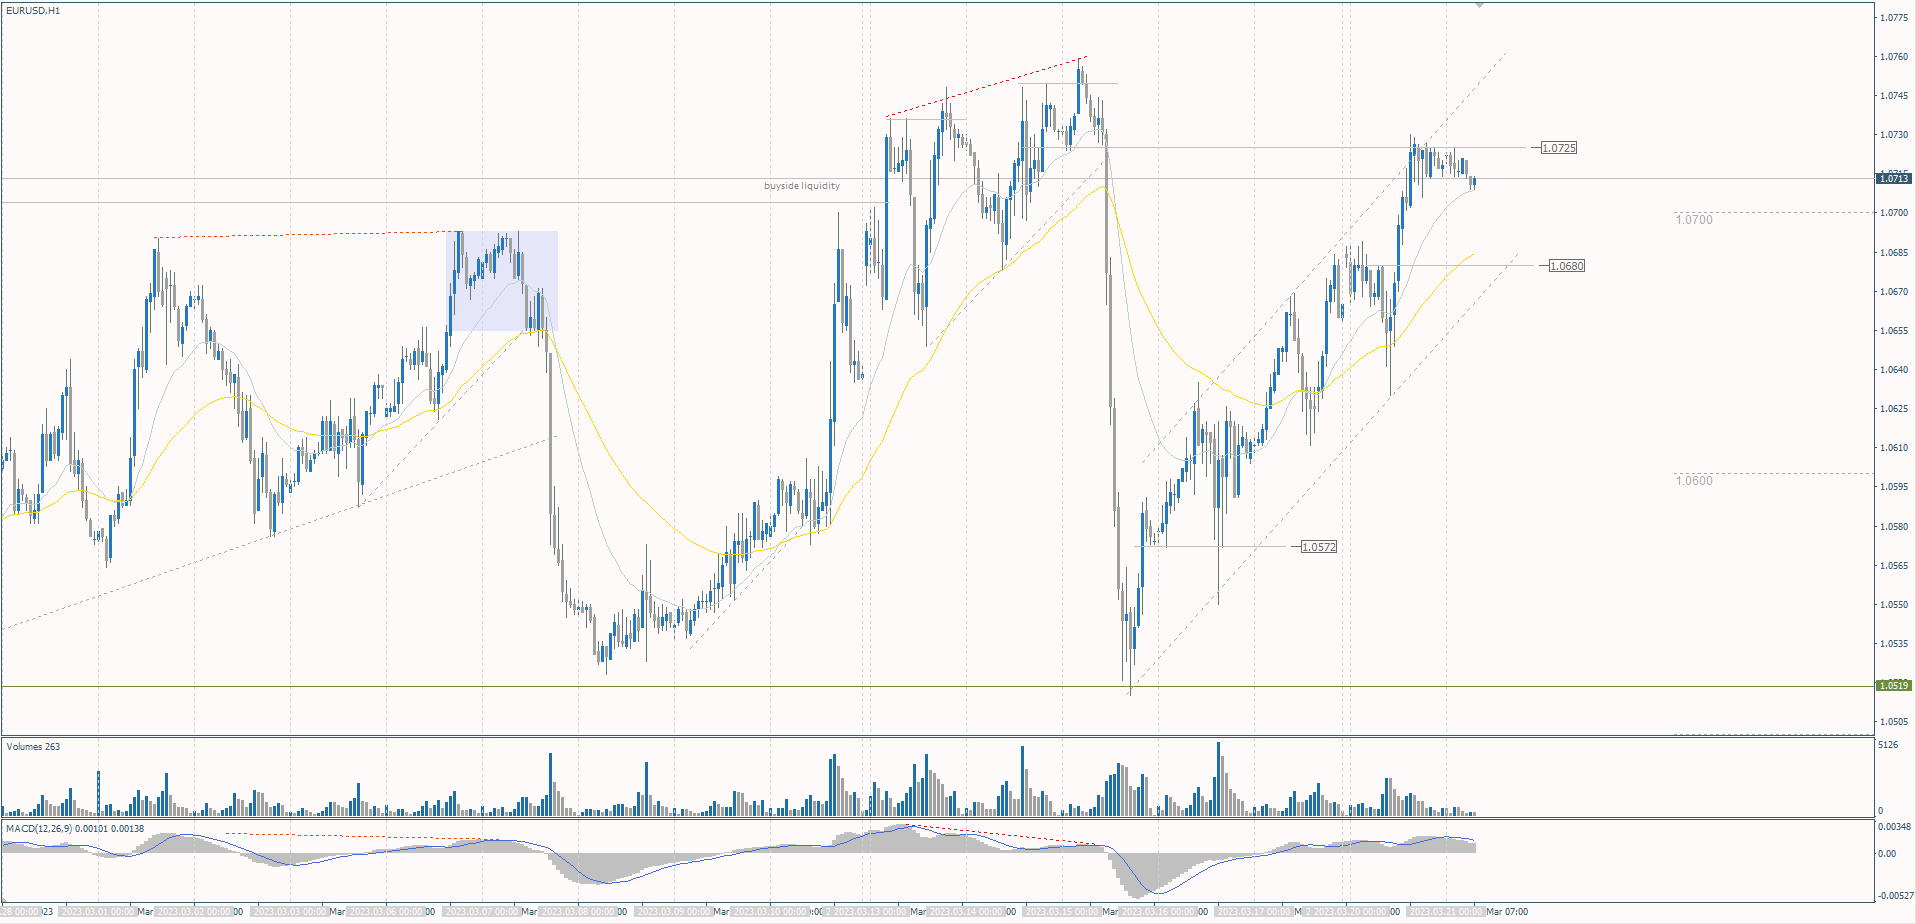This screenshot has height=924, width=1916.
Task: Select the blue shaded rectangle object
Action: click(x=502, y=281)
